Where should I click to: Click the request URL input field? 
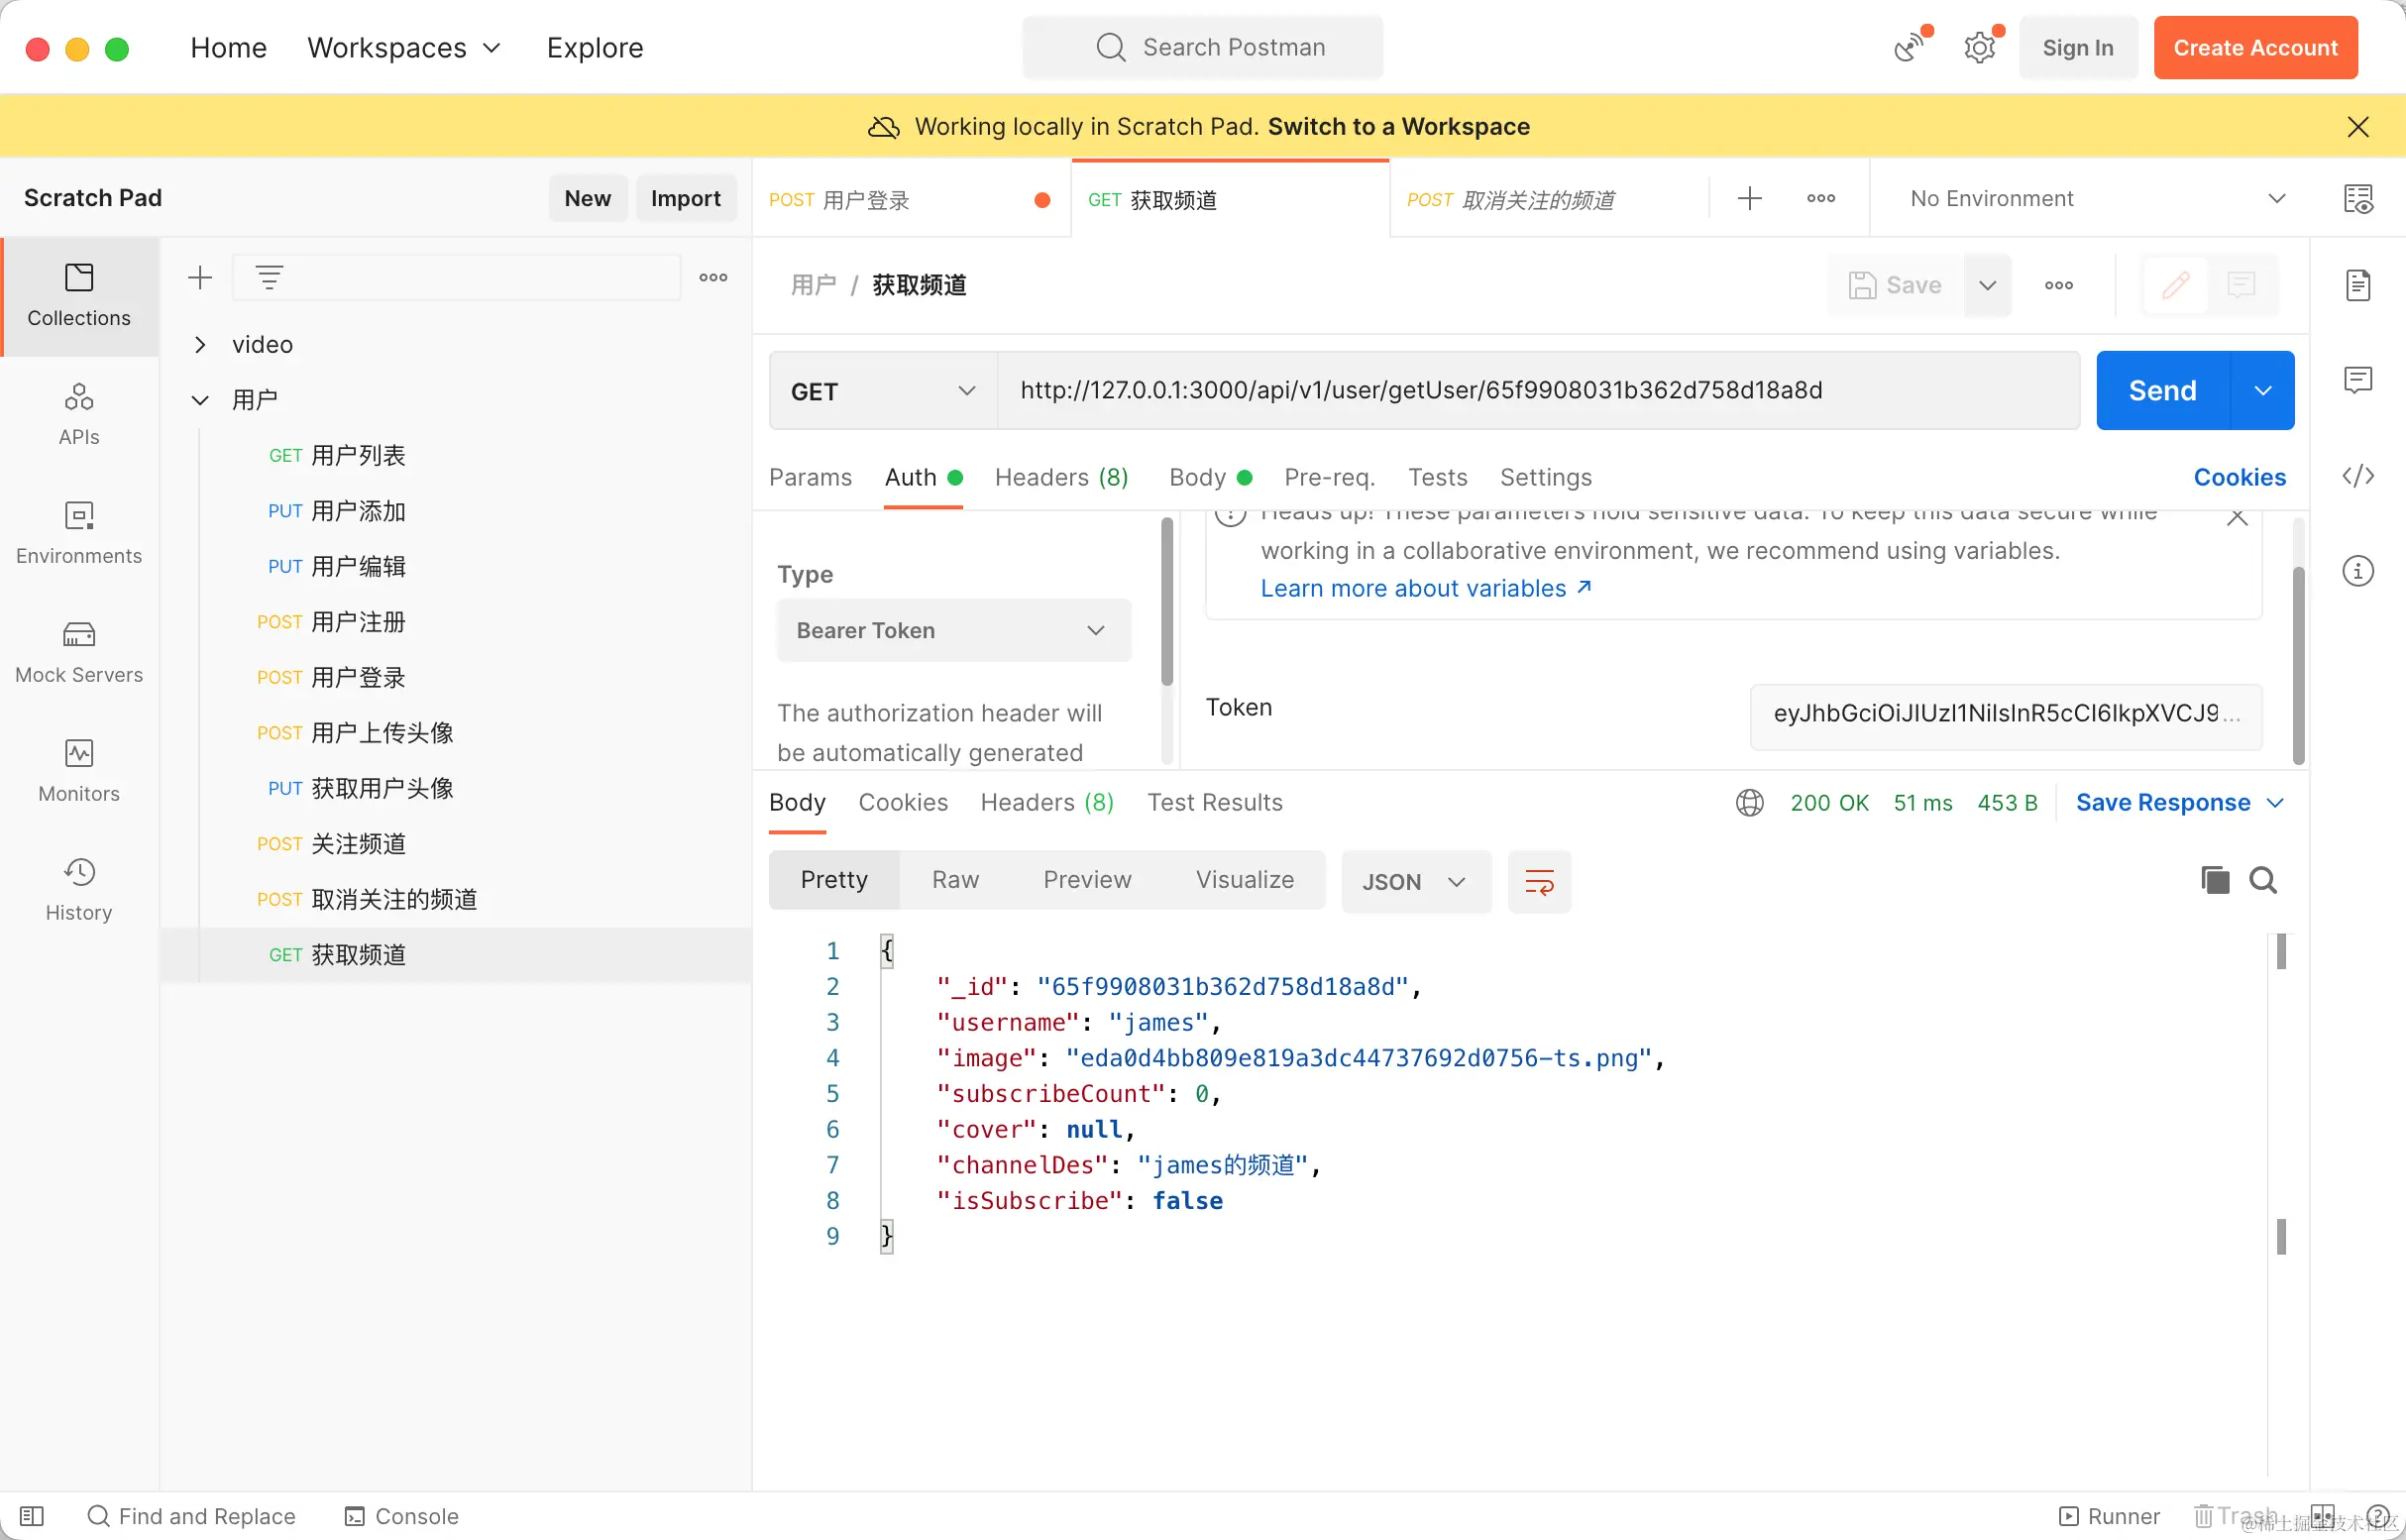(x=1536, y=390)
